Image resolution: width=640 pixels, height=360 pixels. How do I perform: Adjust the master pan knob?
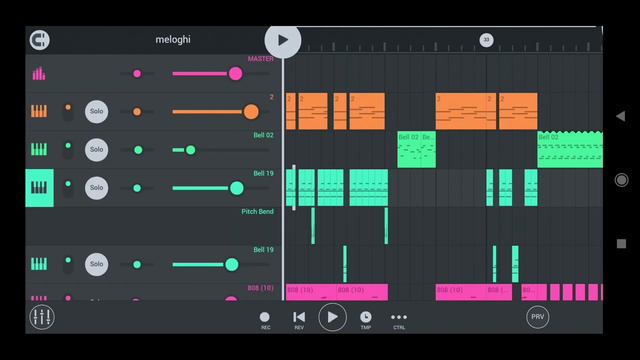click(x=137, y=74)
